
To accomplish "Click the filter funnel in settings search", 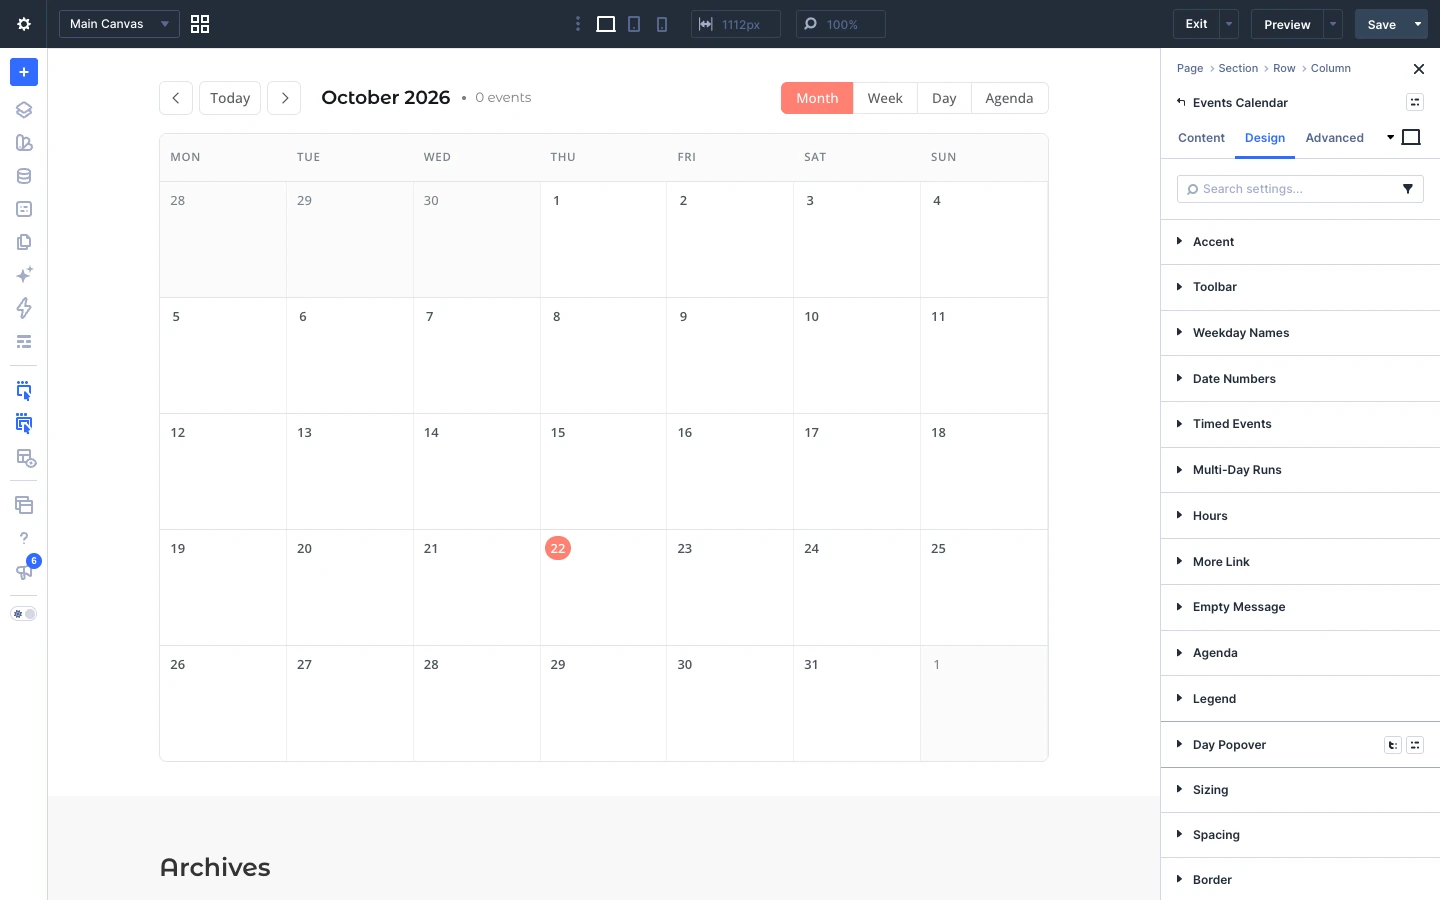I will tap(1408, 189).
